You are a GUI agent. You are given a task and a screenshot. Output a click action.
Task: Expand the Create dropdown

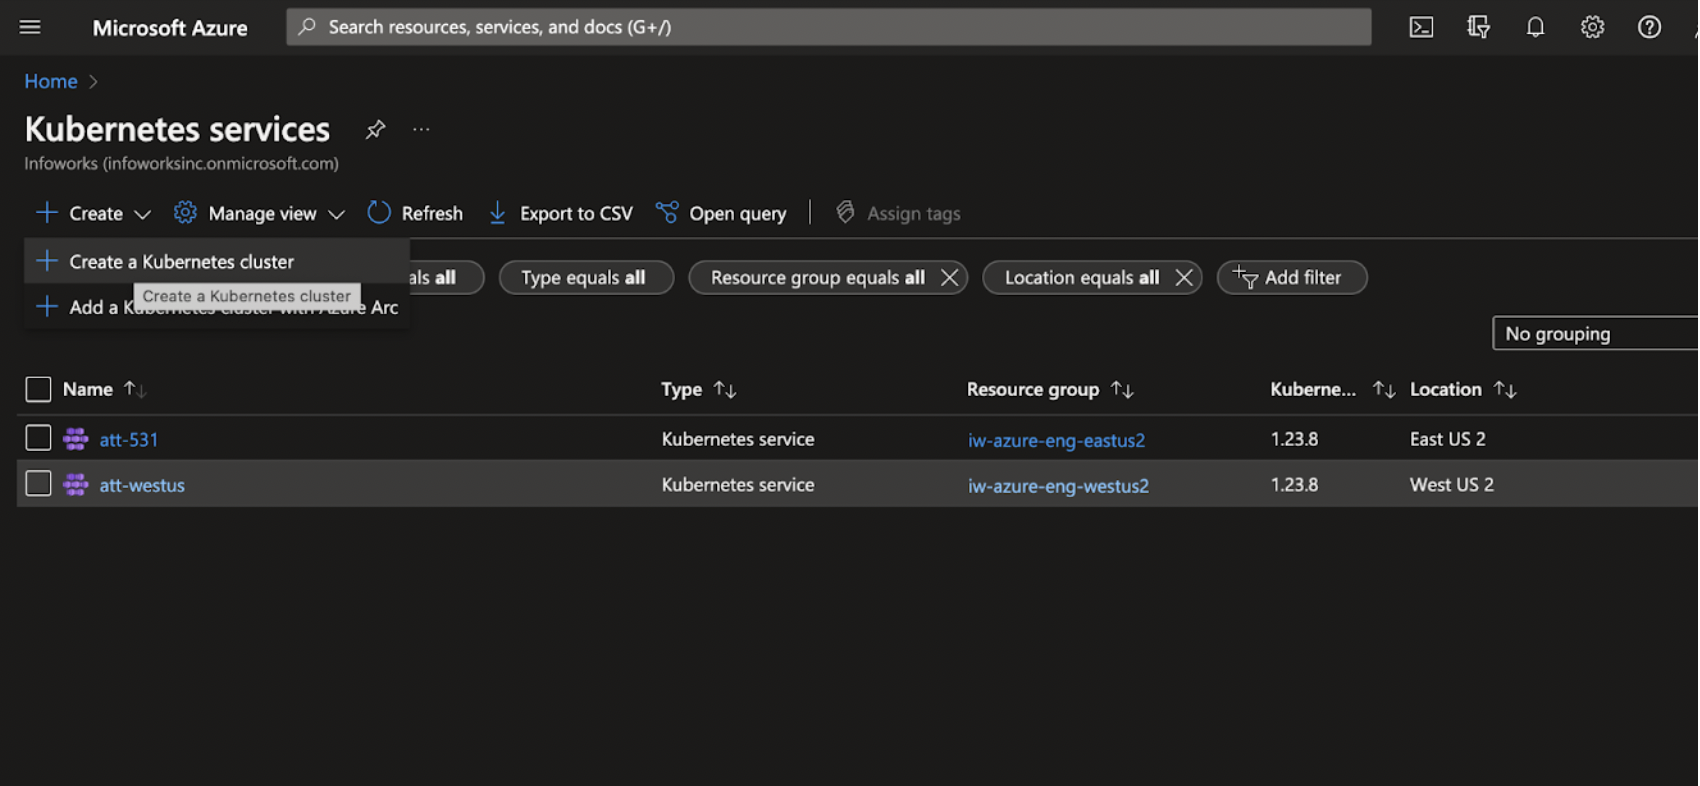click(x=93, y=213)
